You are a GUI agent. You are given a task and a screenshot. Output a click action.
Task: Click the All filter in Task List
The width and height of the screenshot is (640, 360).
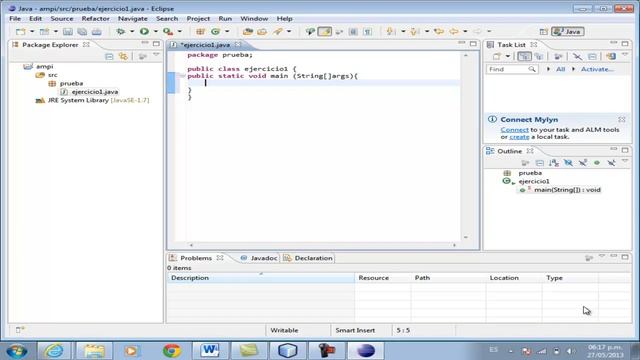[x=560, y=69]
